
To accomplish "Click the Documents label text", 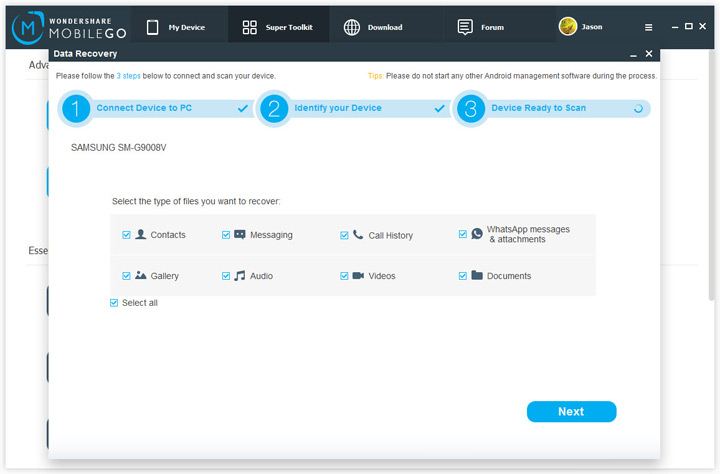I will 509,276.
